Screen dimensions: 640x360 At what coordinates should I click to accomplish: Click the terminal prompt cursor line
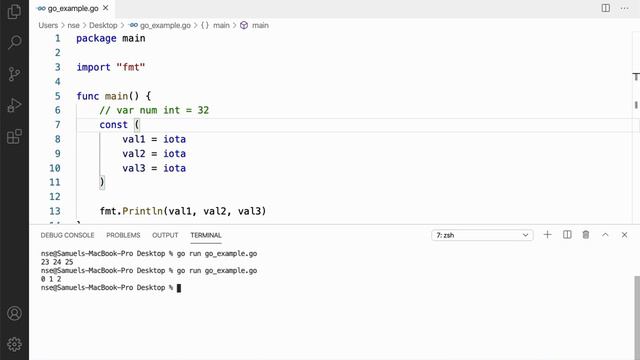pos(111,288)
